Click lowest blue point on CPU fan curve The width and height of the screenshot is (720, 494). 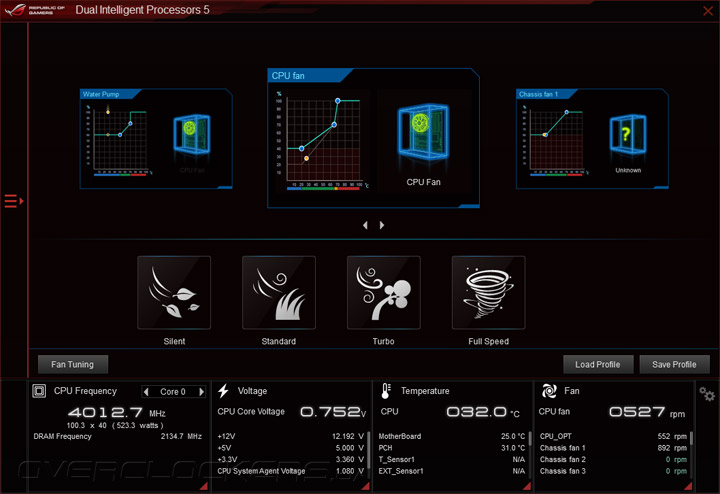[x=301, y=148]
